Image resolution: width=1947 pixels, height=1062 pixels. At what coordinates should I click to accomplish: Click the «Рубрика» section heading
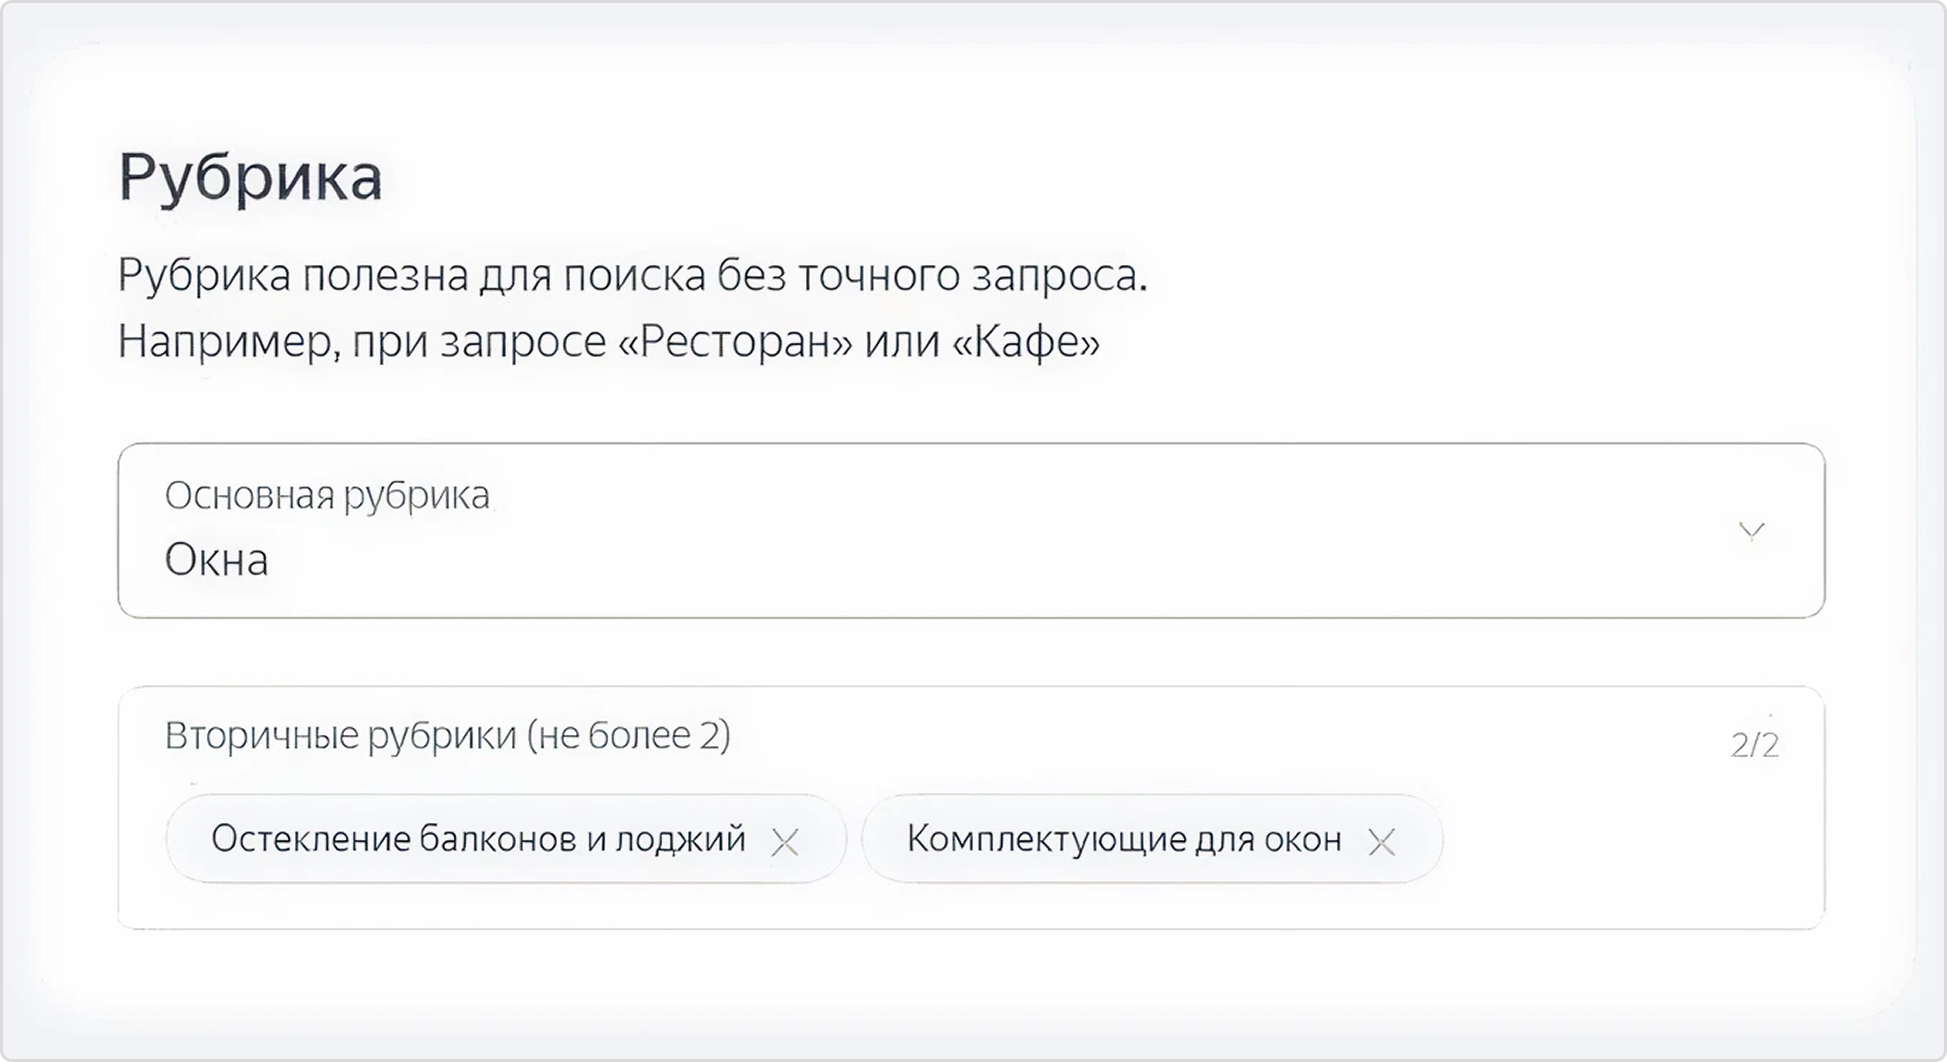(x=250, y=176)
